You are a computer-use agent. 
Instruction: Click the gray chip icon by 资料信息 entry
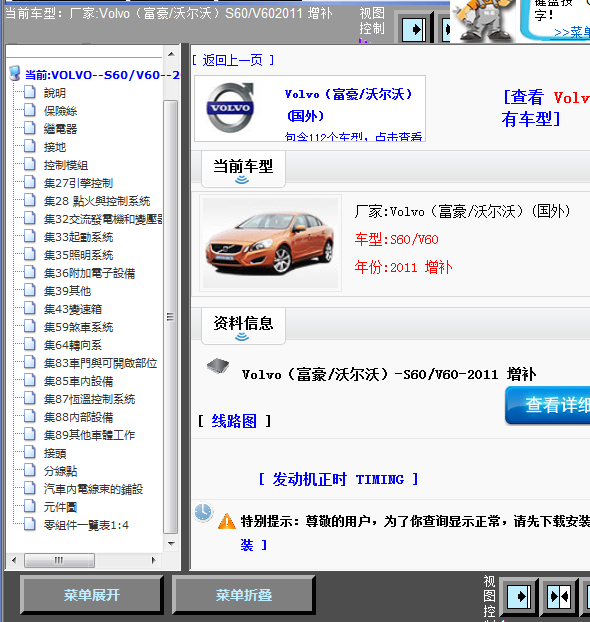click(x=218, y=365)
